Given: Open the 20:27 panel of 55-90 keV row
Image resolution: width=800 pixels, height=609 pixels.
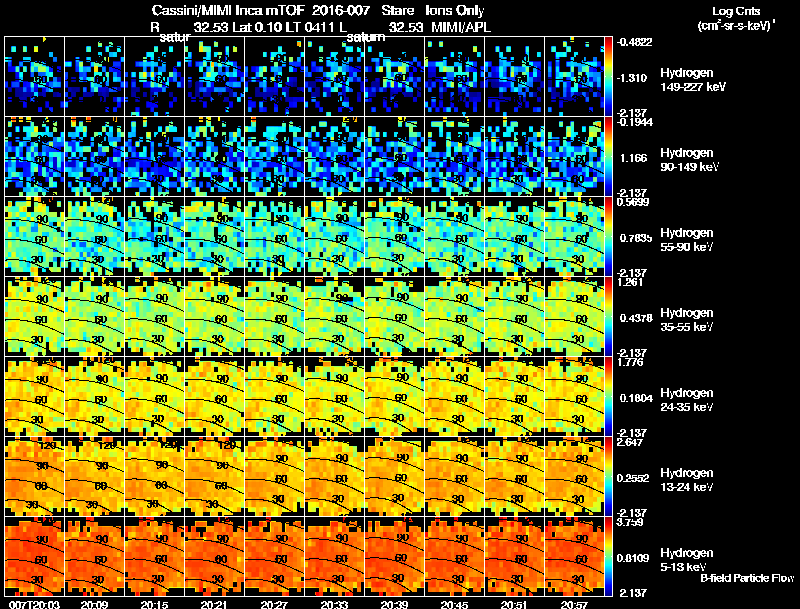Looking at the screenshot, I should point(274,236).
